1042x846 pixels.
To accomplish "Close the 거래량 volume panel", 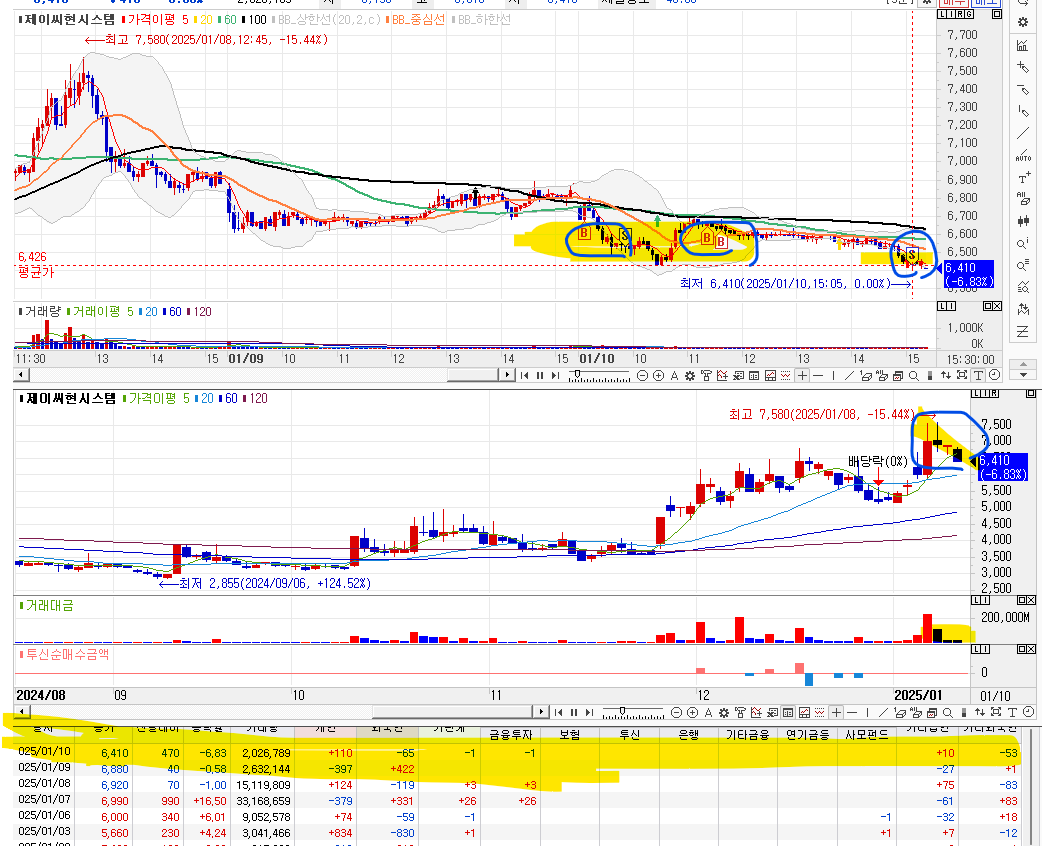I will [996, 306].
